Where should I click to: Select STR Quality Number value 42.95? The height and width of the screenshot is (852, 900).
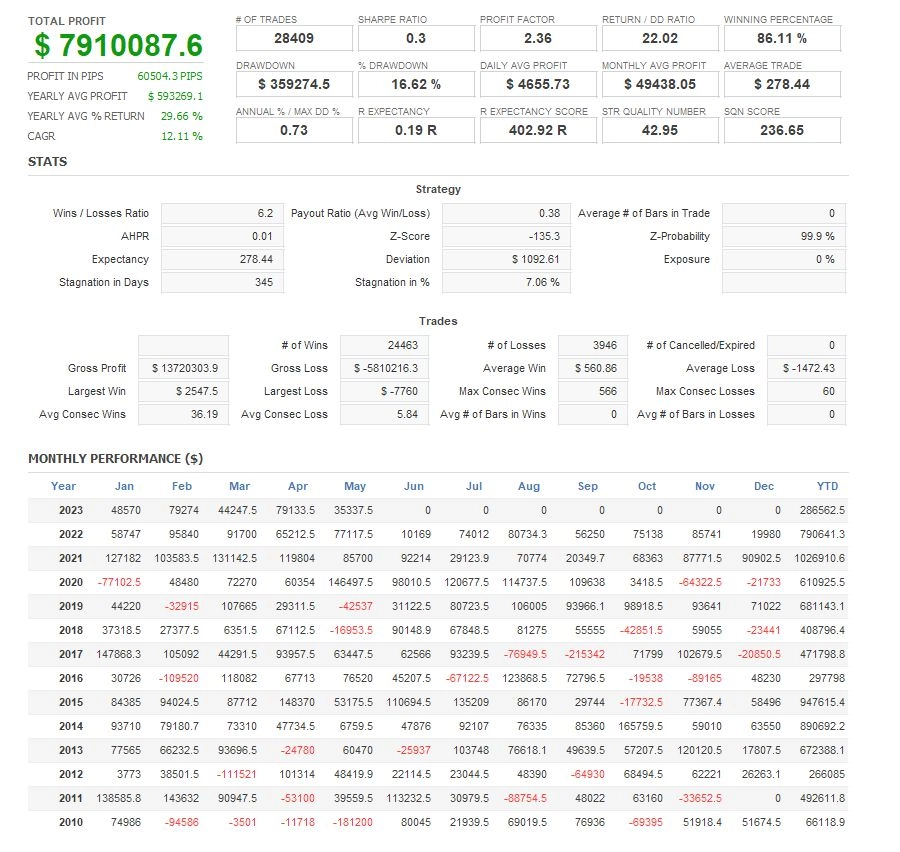[x=660, y=130]
